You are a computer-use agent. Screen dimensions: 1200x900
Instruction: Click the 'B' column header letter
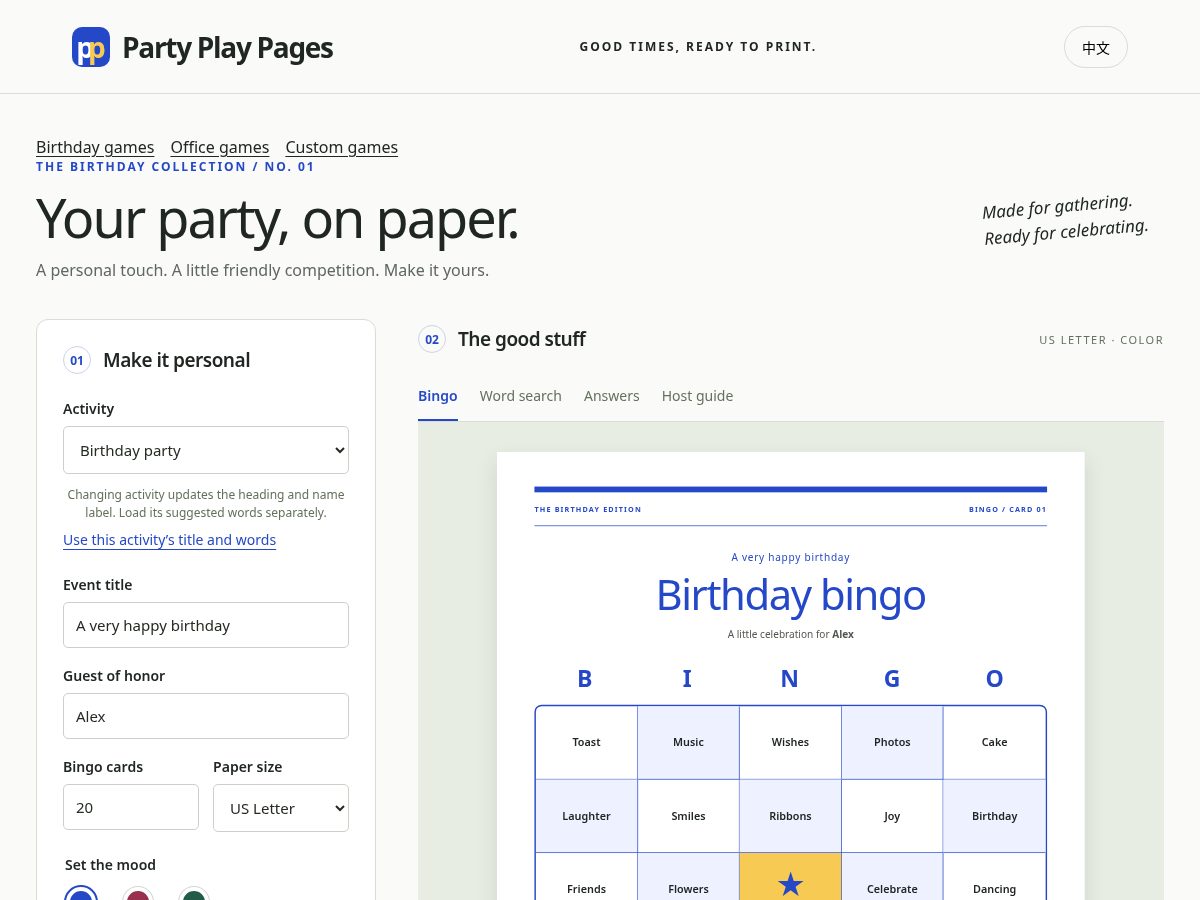pos(585,679)
